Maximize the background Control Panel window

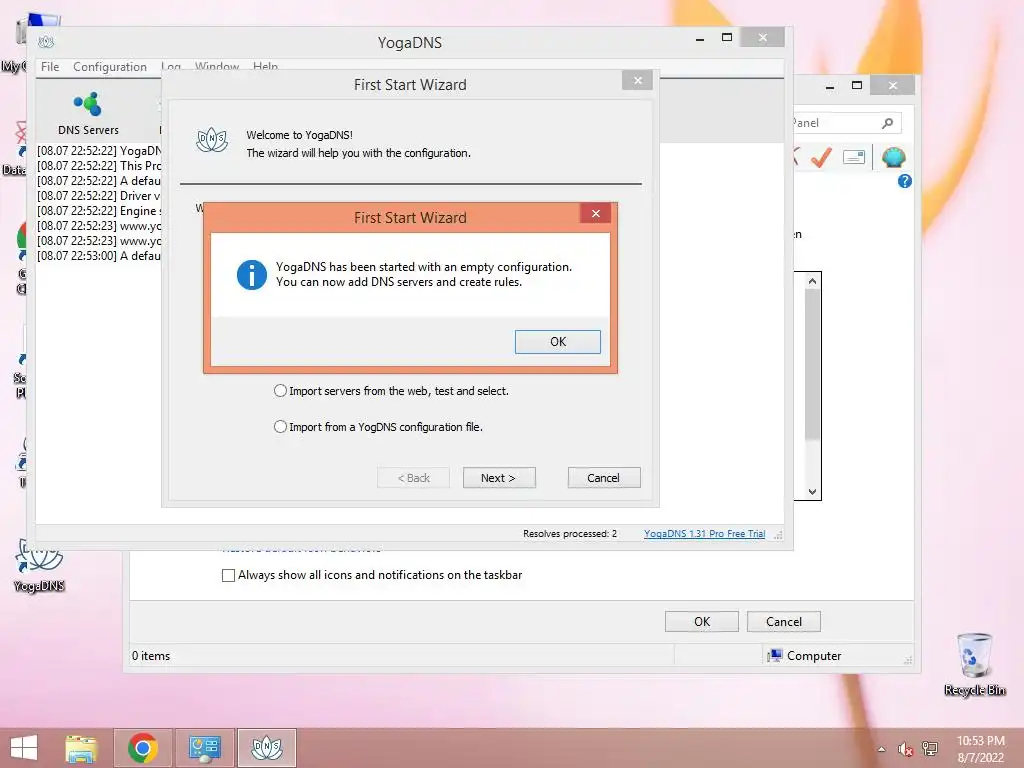point(857,86)
